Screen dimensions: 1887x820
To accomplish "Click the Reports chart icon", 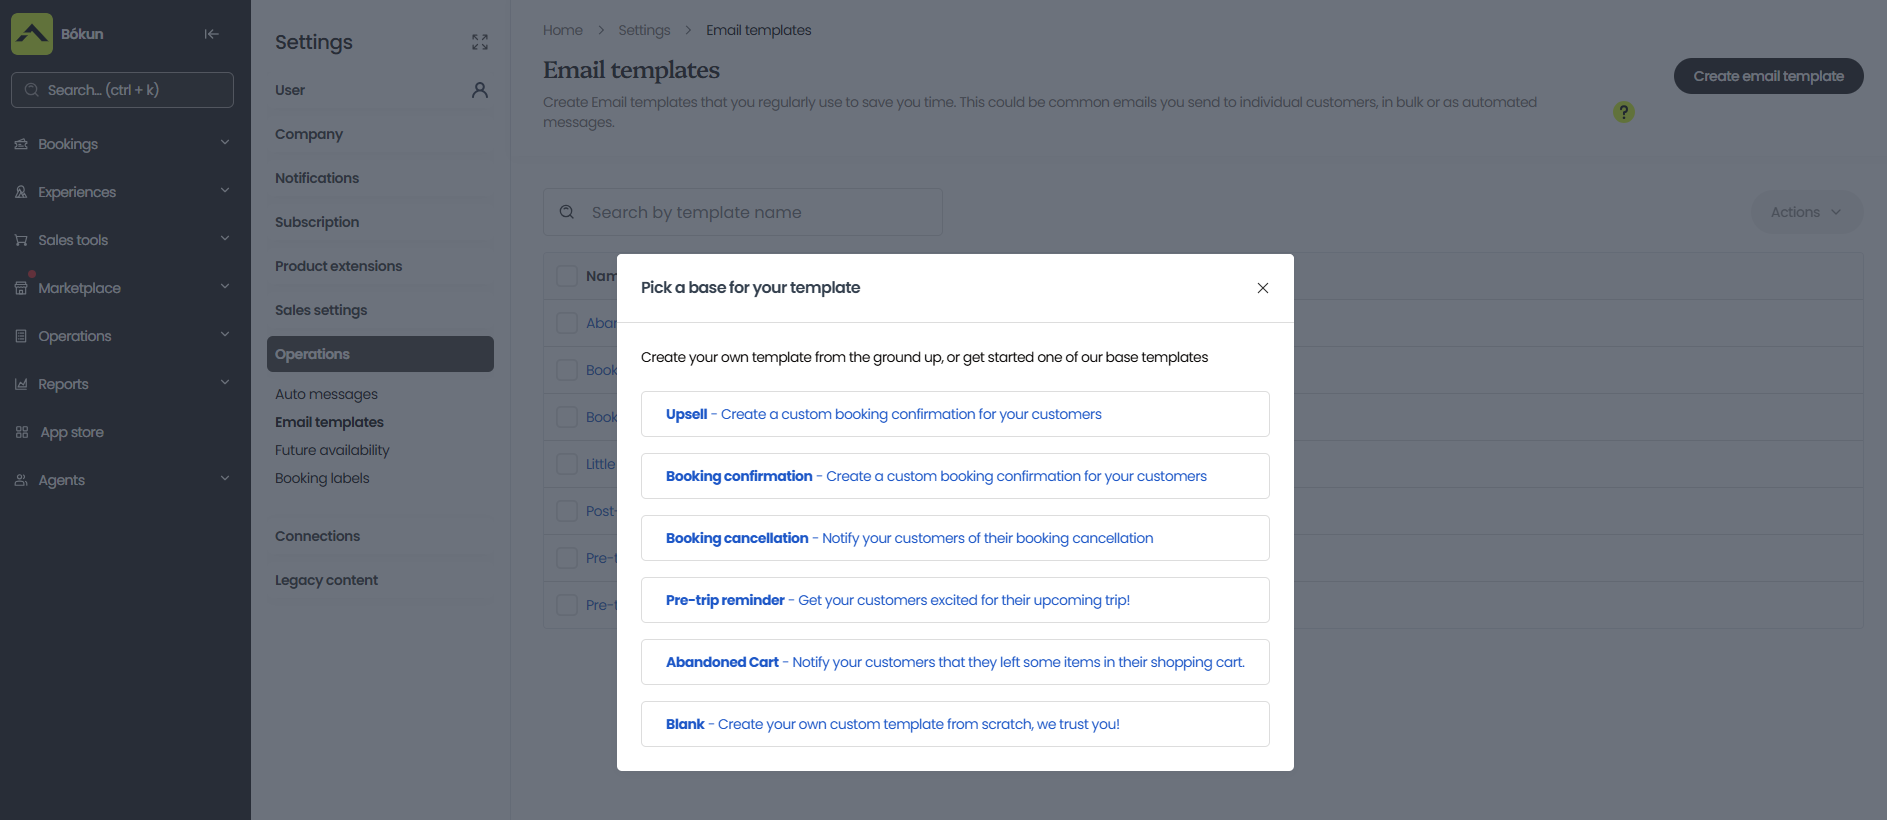I will (x=21, y=384).
